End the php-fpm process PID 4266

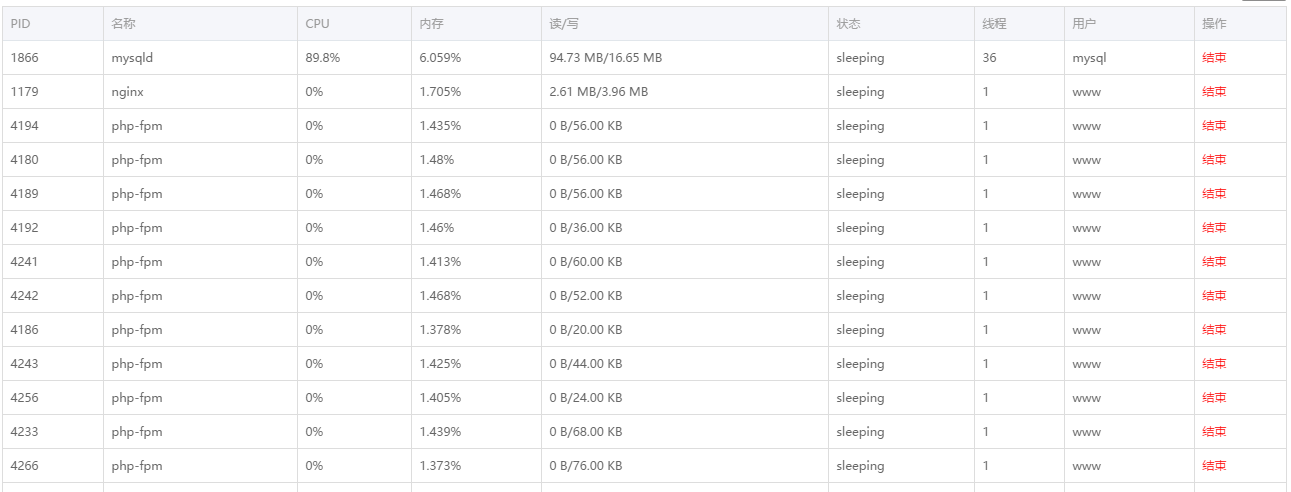1214,466
